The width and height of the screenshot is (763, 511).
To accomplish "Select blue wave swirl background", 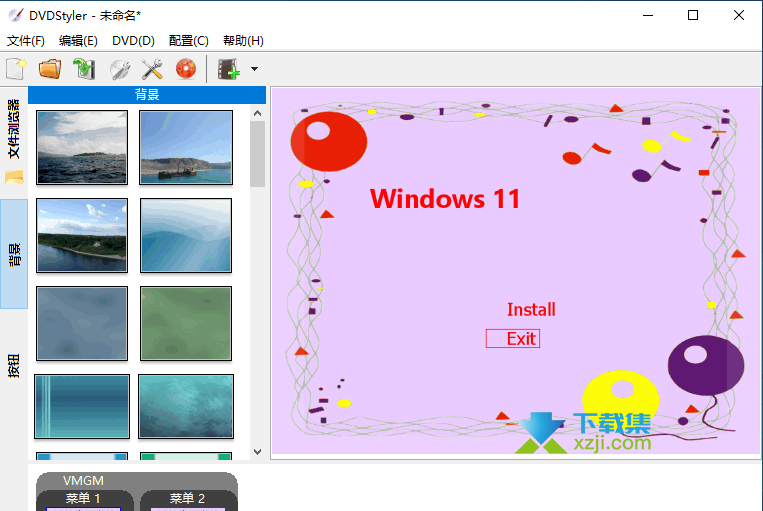I will click(x=186, y=235).
